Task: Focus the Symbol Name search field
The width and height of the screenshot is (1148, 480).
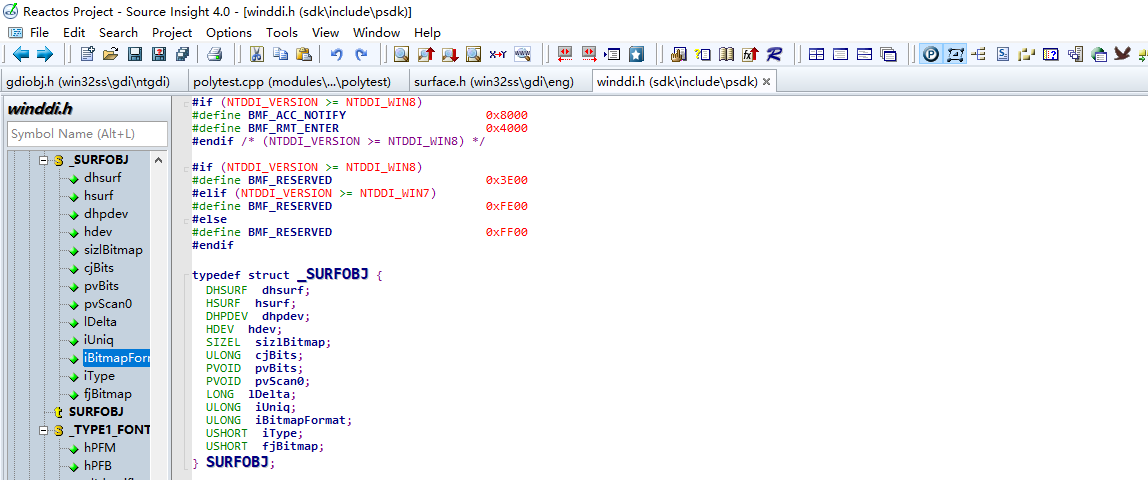Action: [88, 134]
